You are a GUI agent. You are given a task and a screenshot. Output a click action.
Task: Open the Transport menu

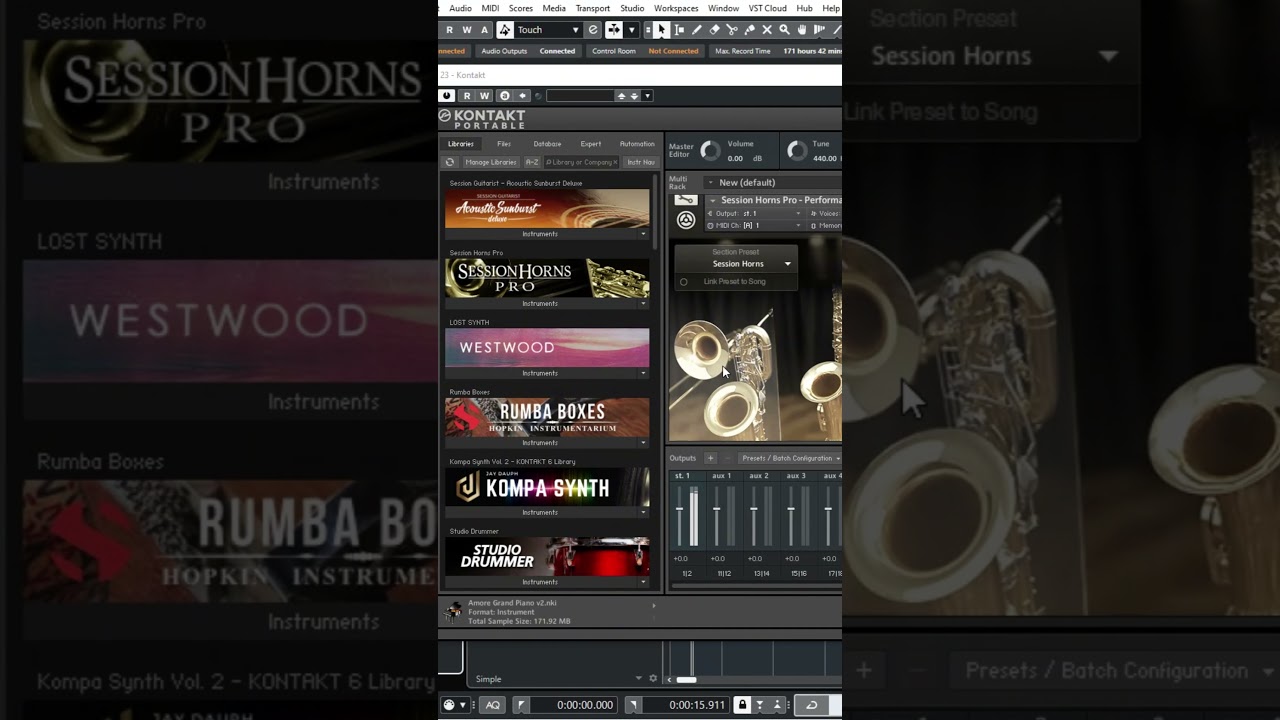[592, 8]
